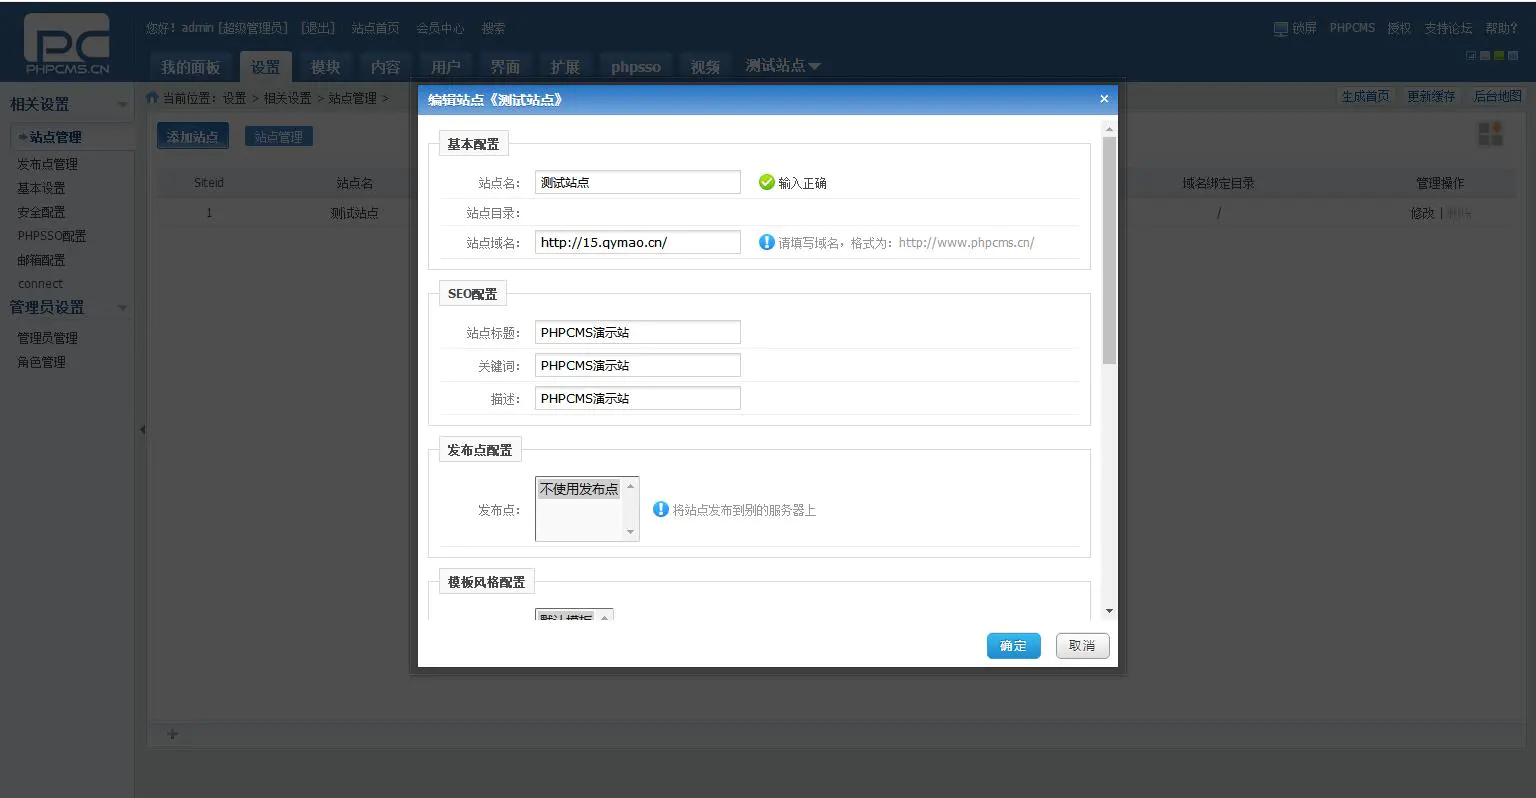The image size is (1536, 798).
Task: Click the home icon in the breadcrumb
Action: (x=153, y=98)
